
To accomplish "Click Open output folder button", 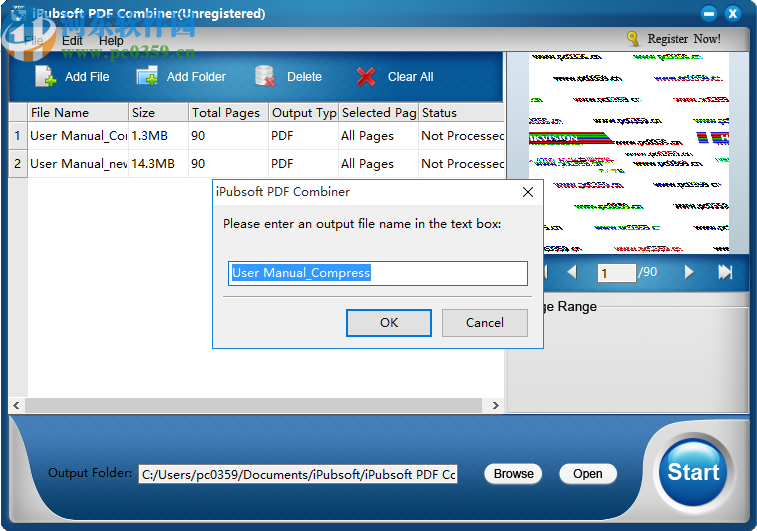I will click(x=588, y=474).
